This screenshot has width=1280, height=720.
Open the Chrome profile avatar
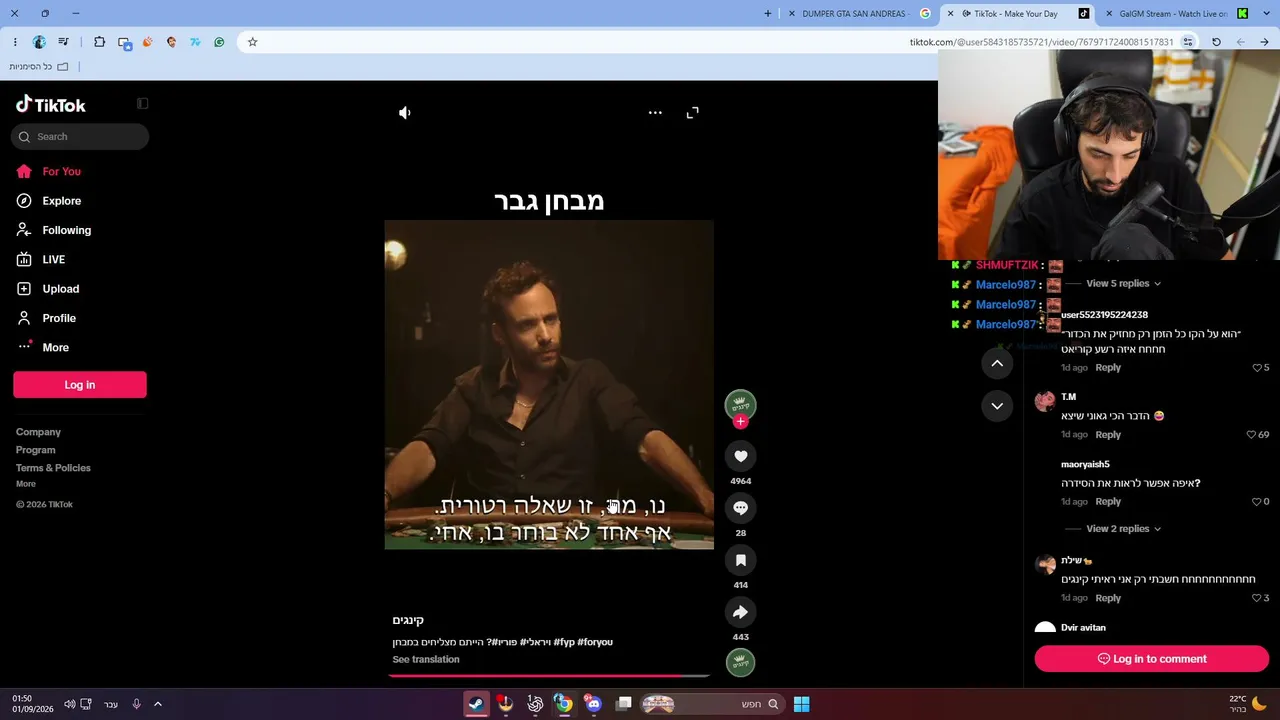tap(39, 42)
